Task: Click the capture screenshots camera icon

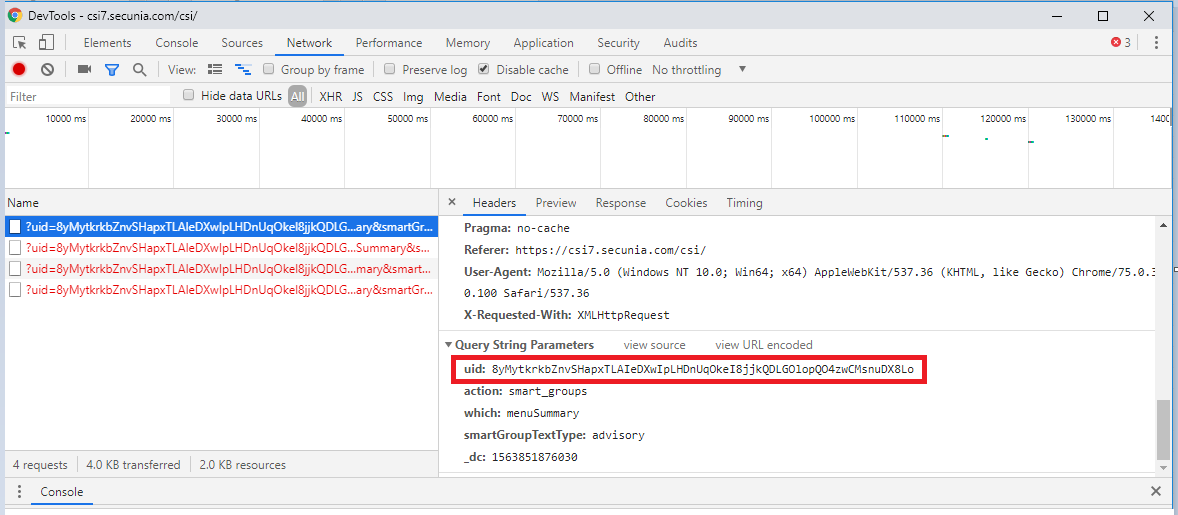Action: pos(84,70)
